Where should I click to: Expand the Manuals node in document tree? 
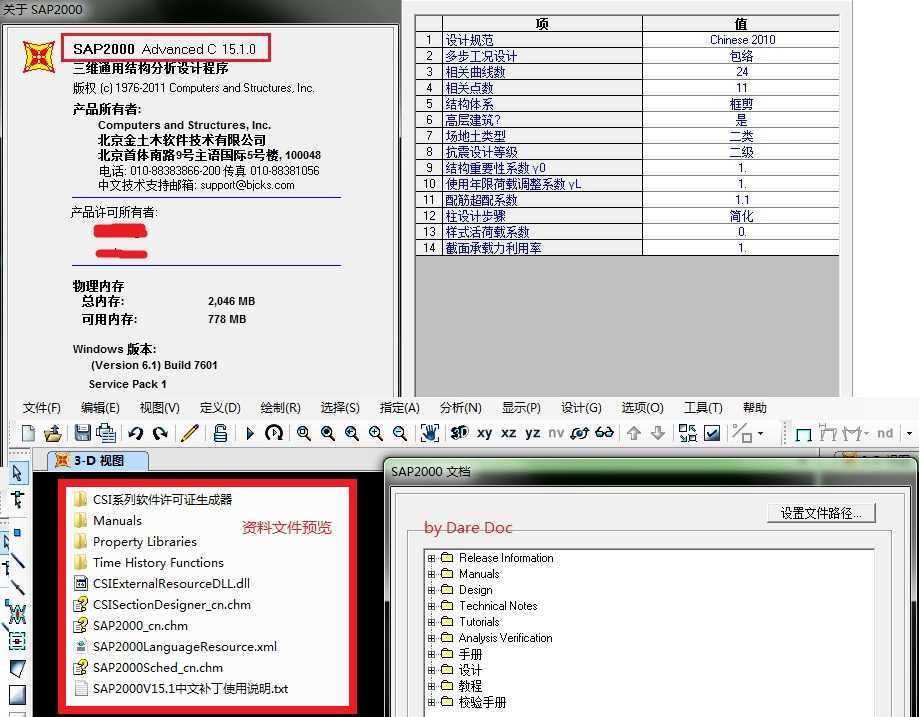click(x=431, y=574)
